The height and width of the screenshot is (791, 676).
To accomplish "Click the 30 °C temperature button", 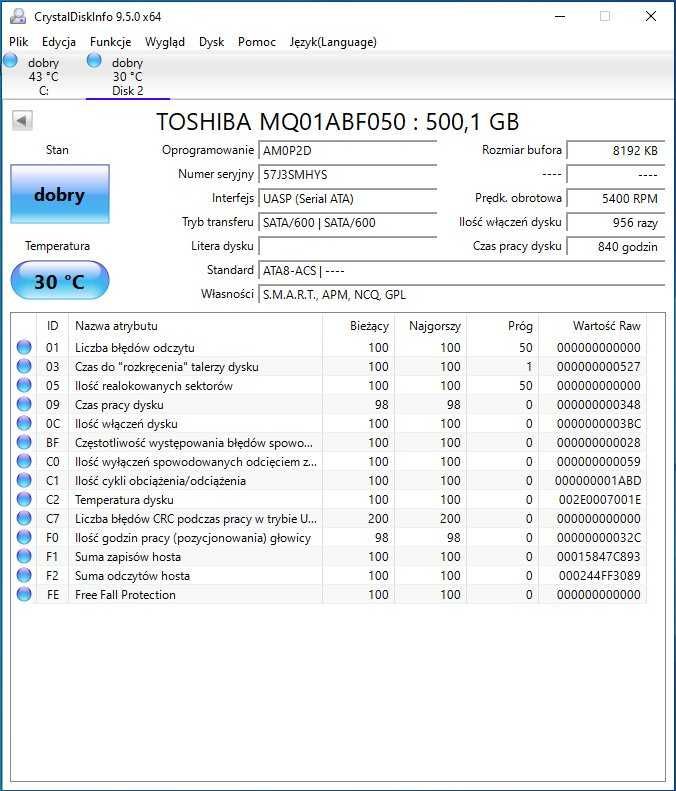I will pos(60,280).
